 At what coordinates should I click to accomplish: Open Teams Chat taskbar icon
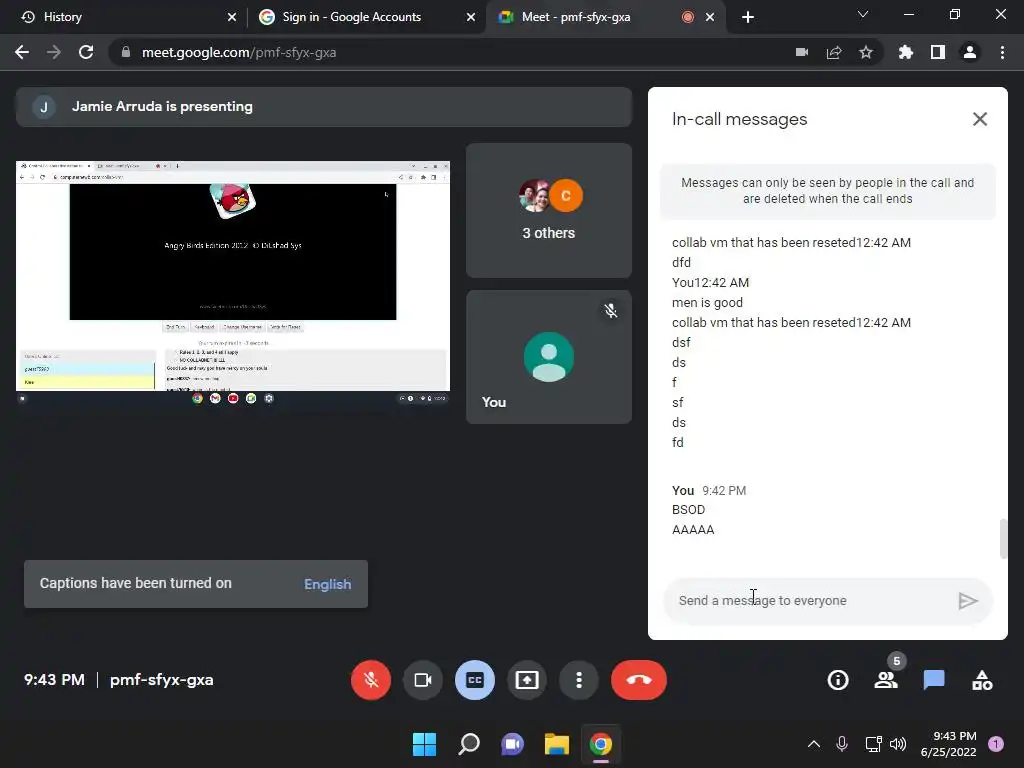tap(513, 744)
